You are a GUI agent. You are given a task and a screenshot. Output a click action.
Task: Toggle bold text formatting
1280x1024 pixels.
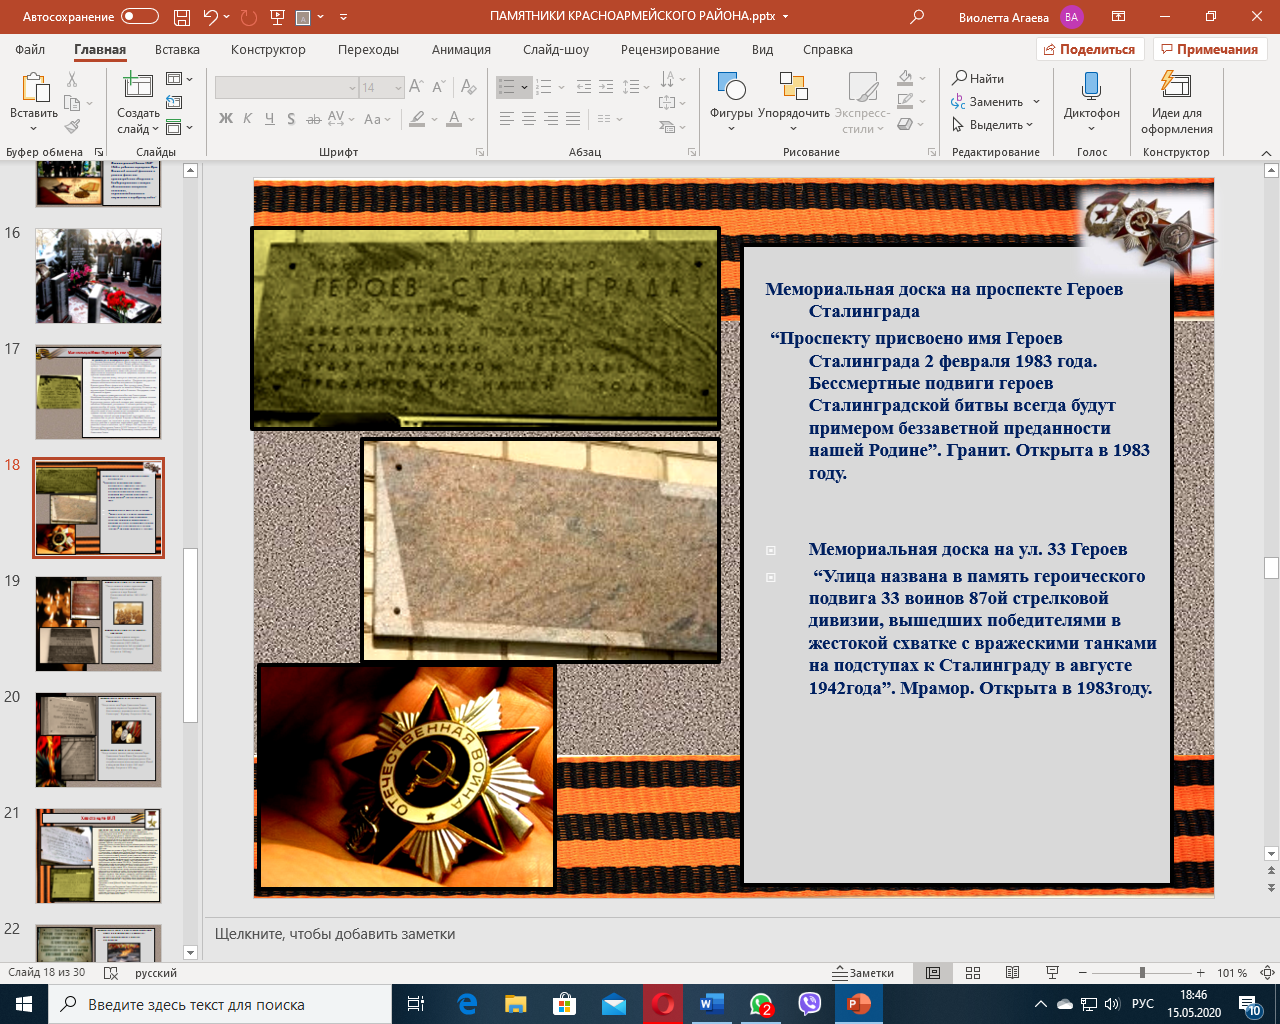[x=226, y=119]
